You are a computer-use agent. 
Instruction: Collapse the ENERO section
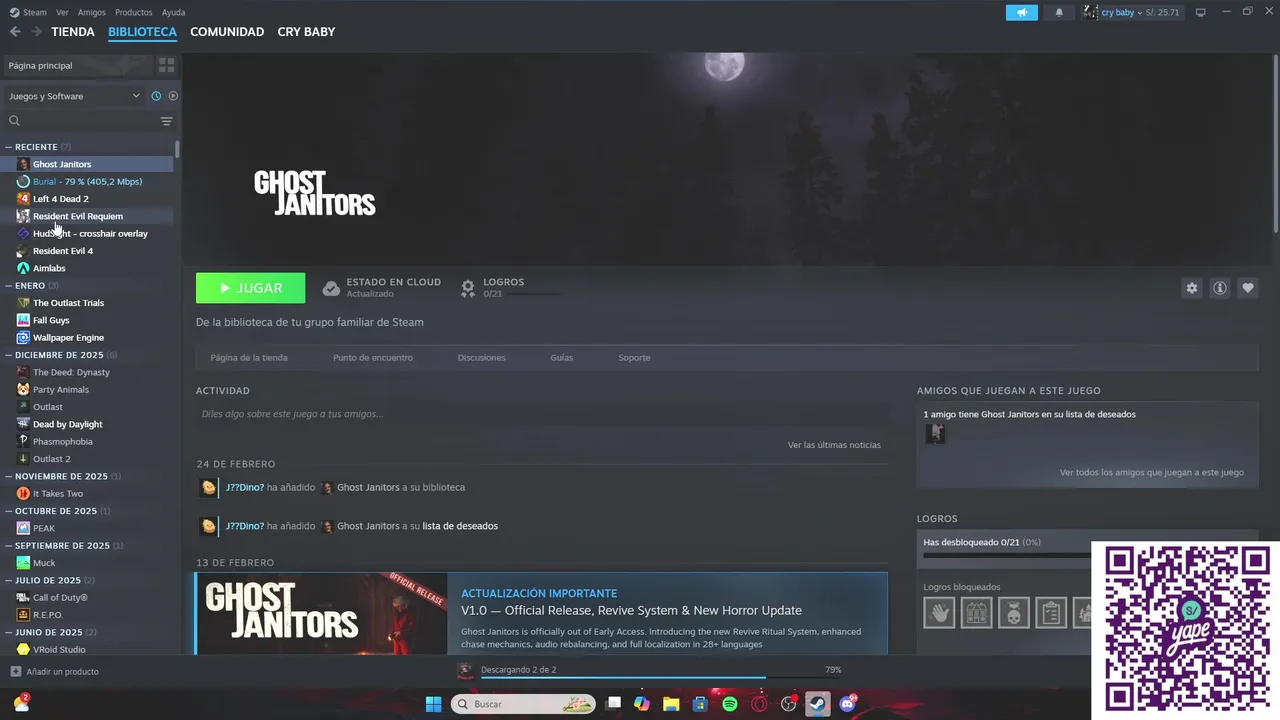pos(9,286)
